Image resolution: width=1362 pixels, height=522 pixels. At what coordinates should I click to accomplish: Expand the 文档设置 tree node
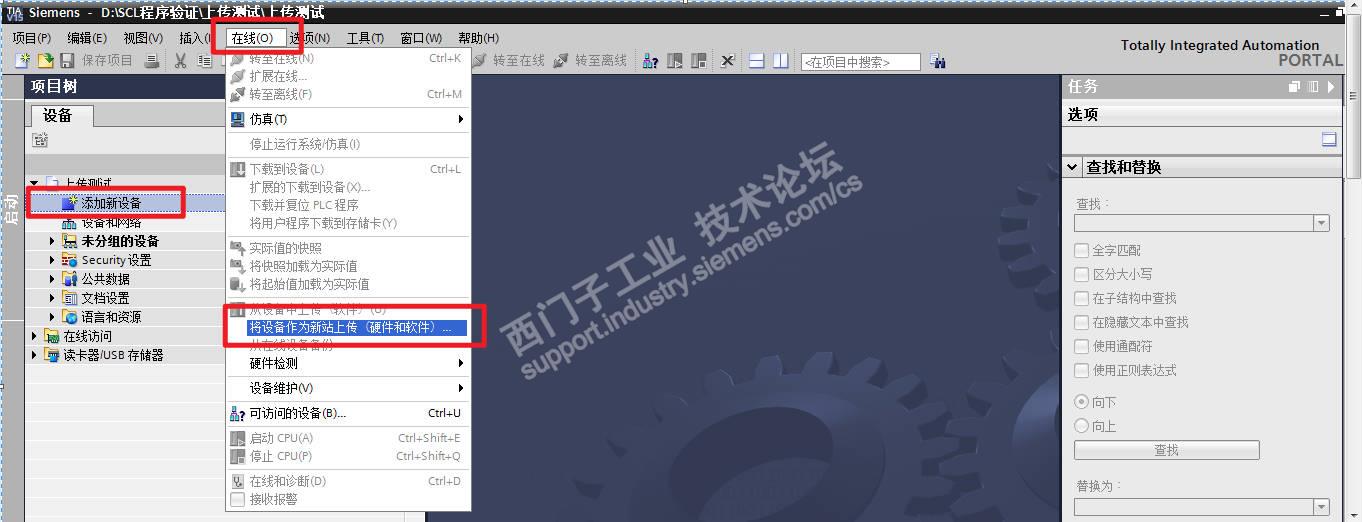coord(52,298)
